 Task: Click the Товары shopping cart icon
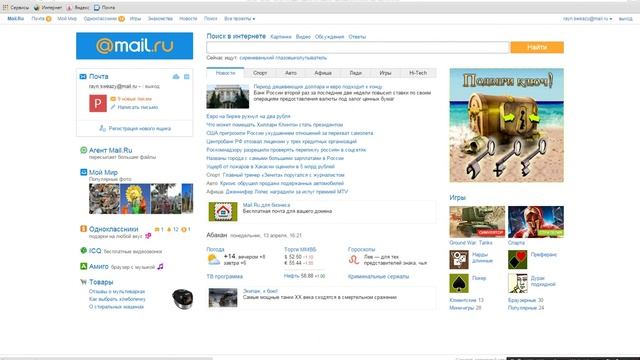pos(84,282)
